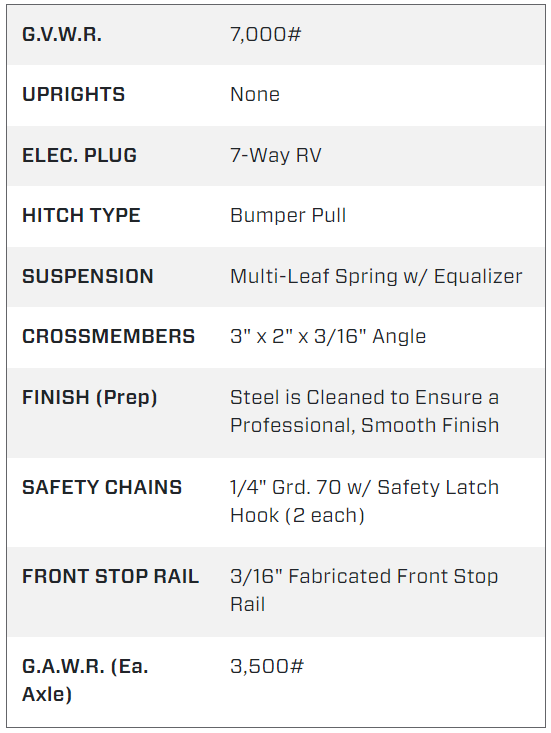Click the CROSSMEMBERS label

click(x=108, y=337)
